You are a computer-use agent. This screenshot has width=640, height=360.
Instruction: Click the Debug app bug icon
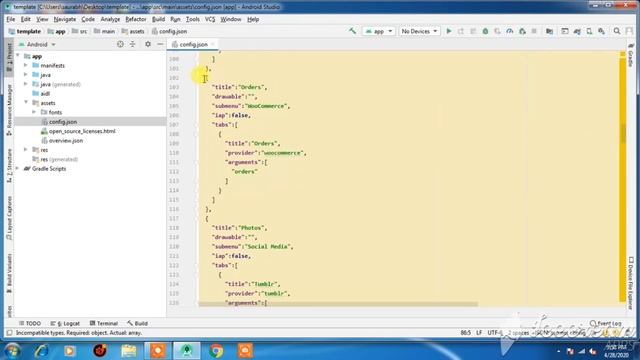(x=485, y=31)
